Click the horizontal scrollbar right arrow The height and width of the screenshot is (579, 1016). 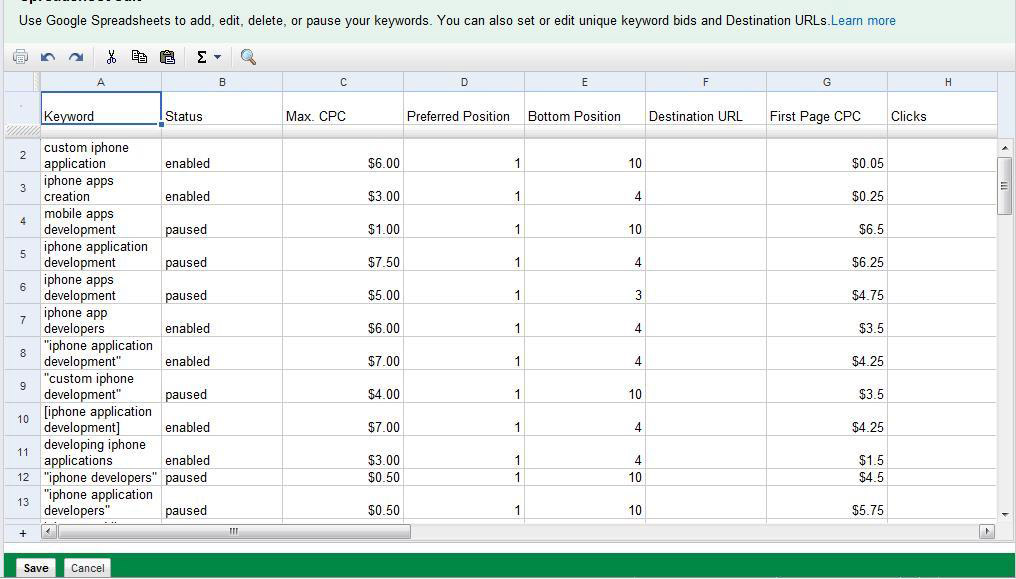[x=987, y=532]
